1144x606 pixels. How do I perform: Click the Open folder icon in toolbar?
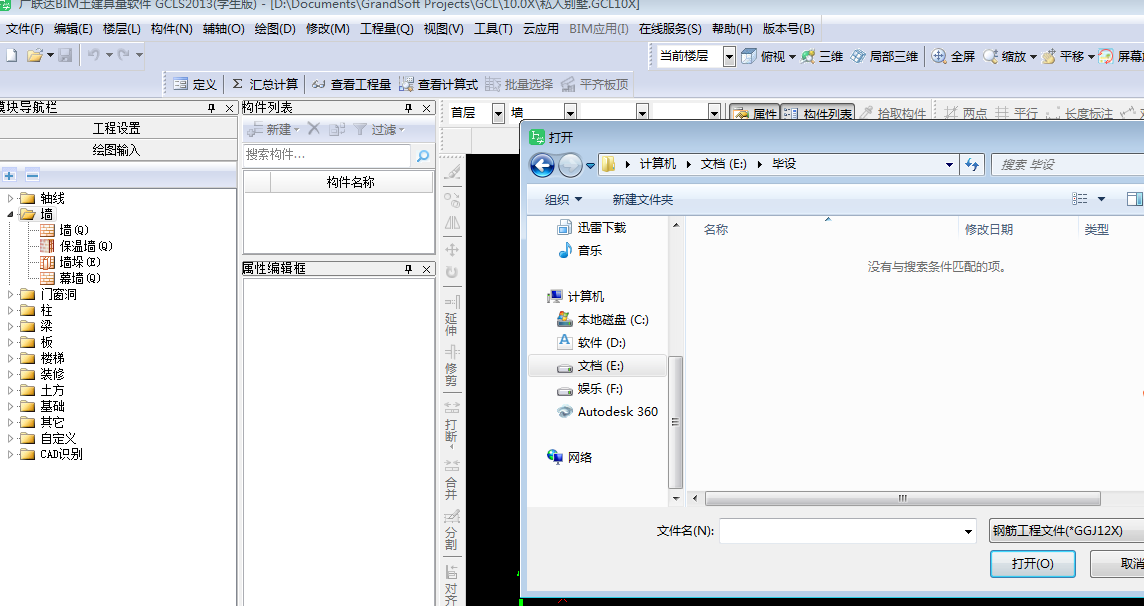[34, 55]
